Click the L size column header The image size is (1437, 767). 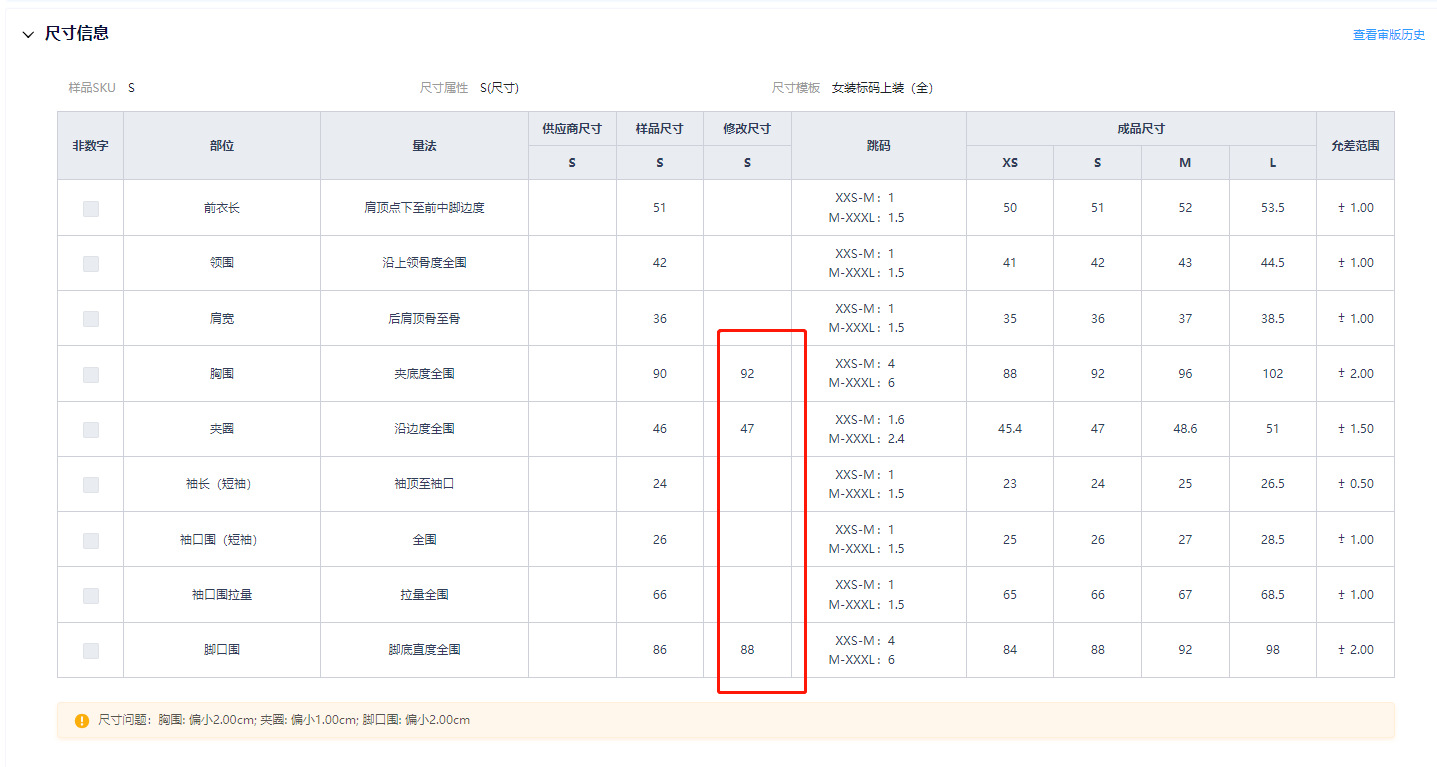pos(1273,163)
